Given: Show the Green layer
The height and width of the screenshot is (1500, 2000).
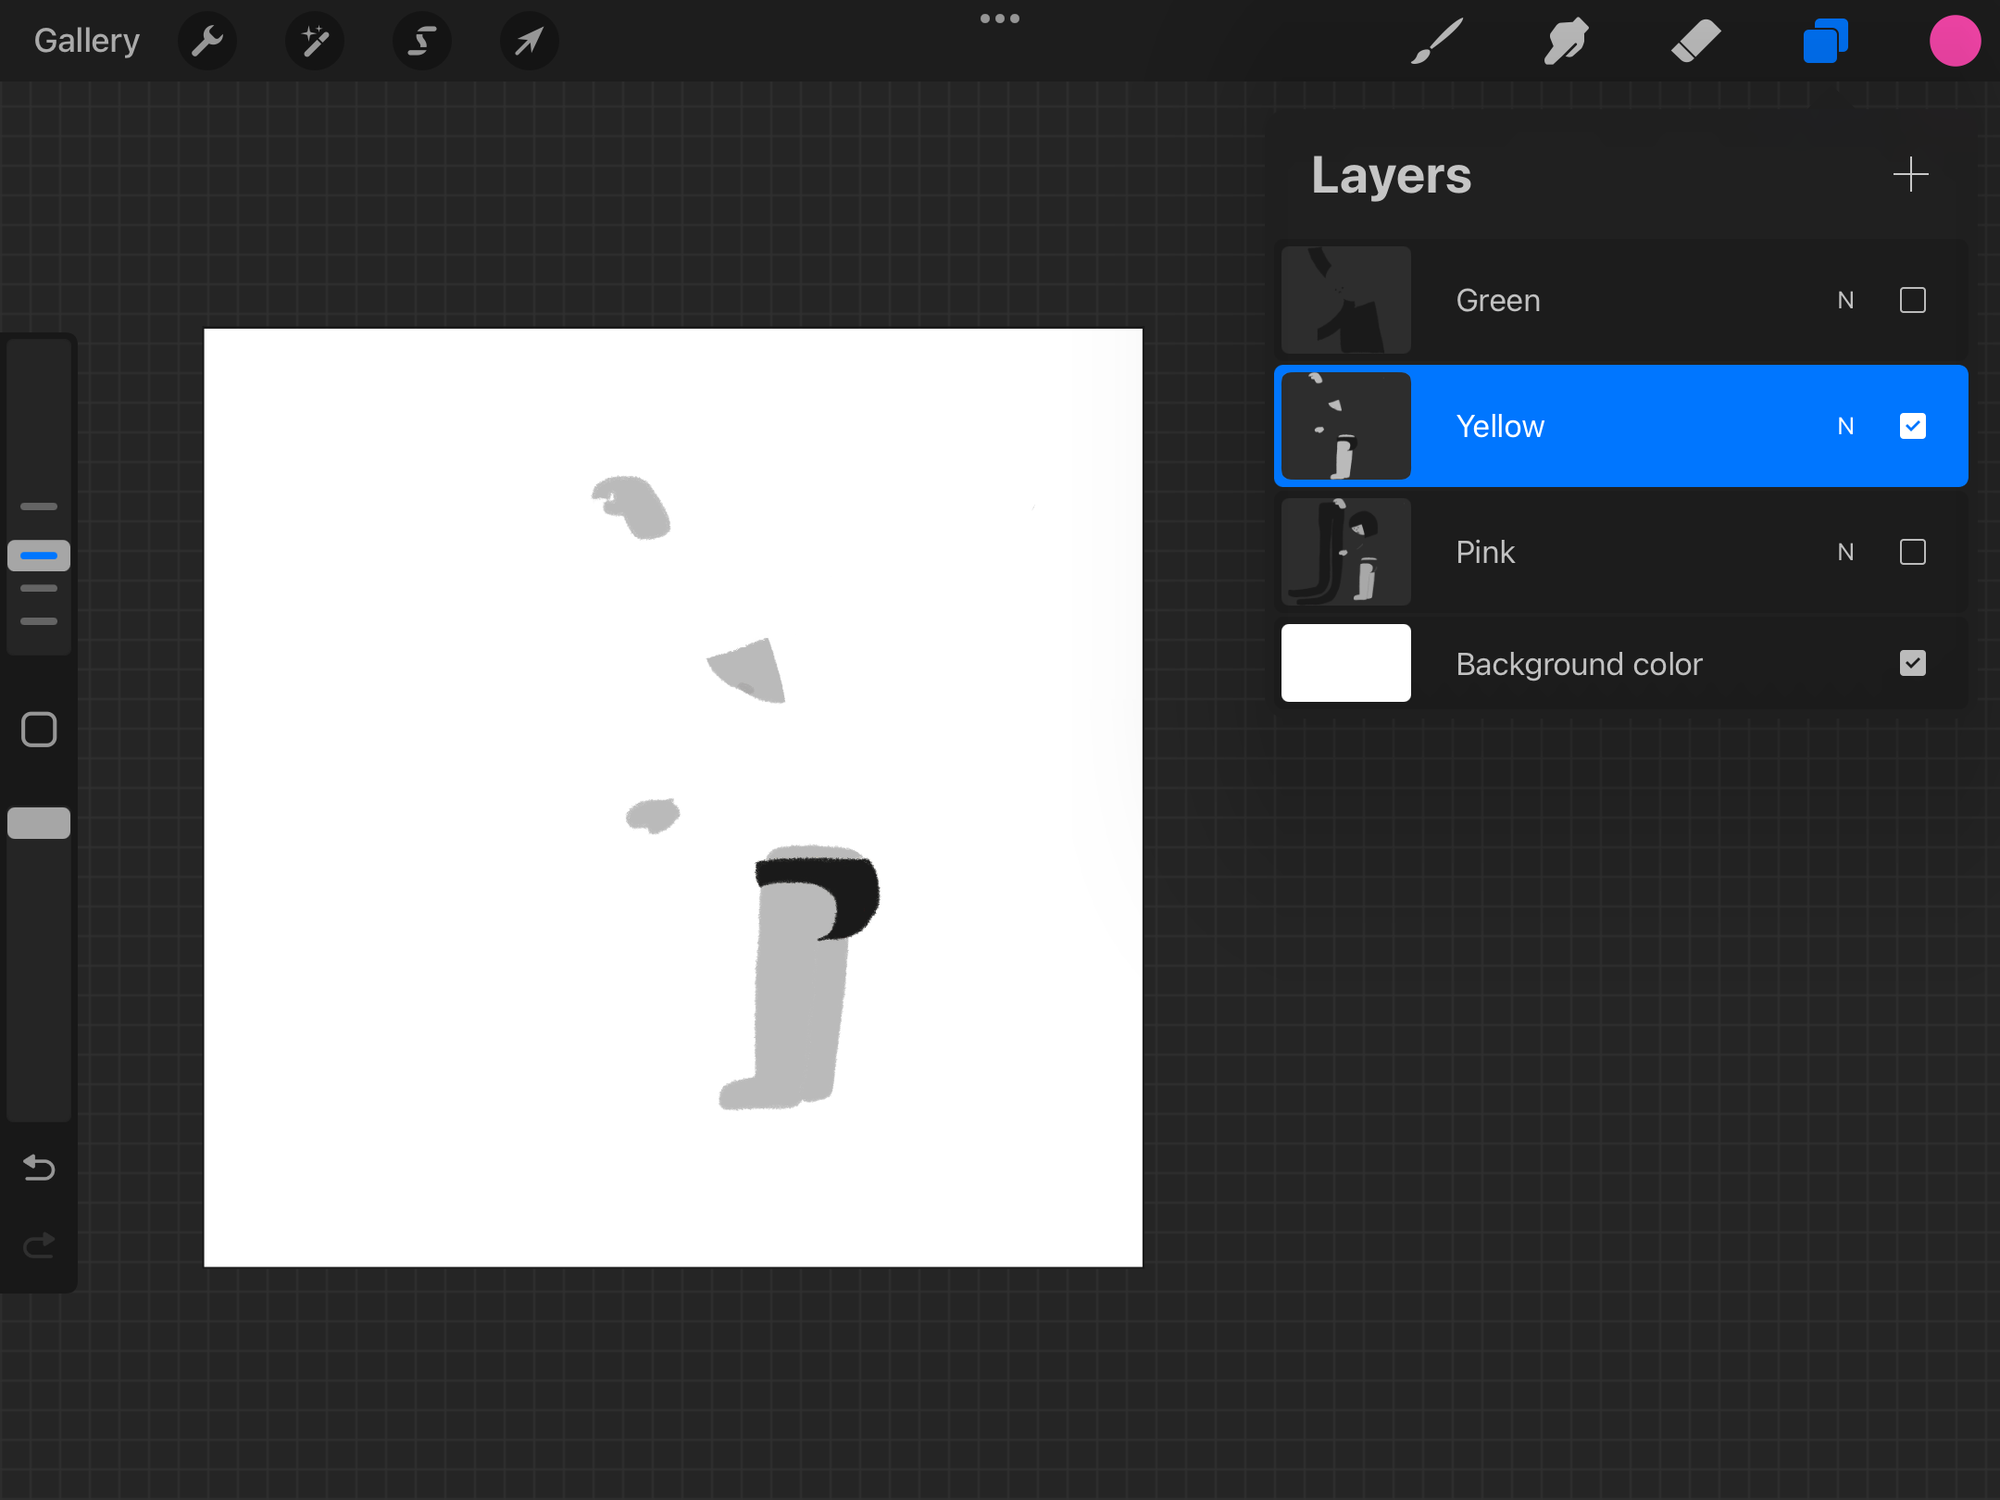Looking at the screenshot, I should coord(1912,300).
